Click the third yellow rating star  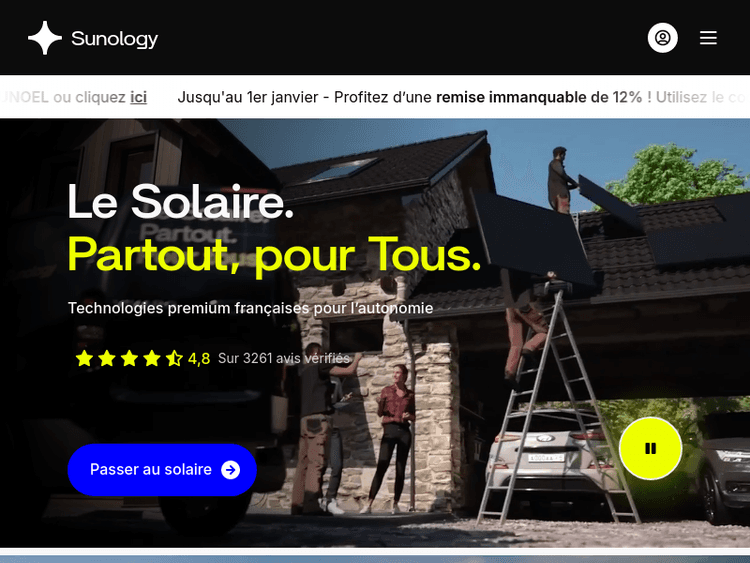click(129, 358)
